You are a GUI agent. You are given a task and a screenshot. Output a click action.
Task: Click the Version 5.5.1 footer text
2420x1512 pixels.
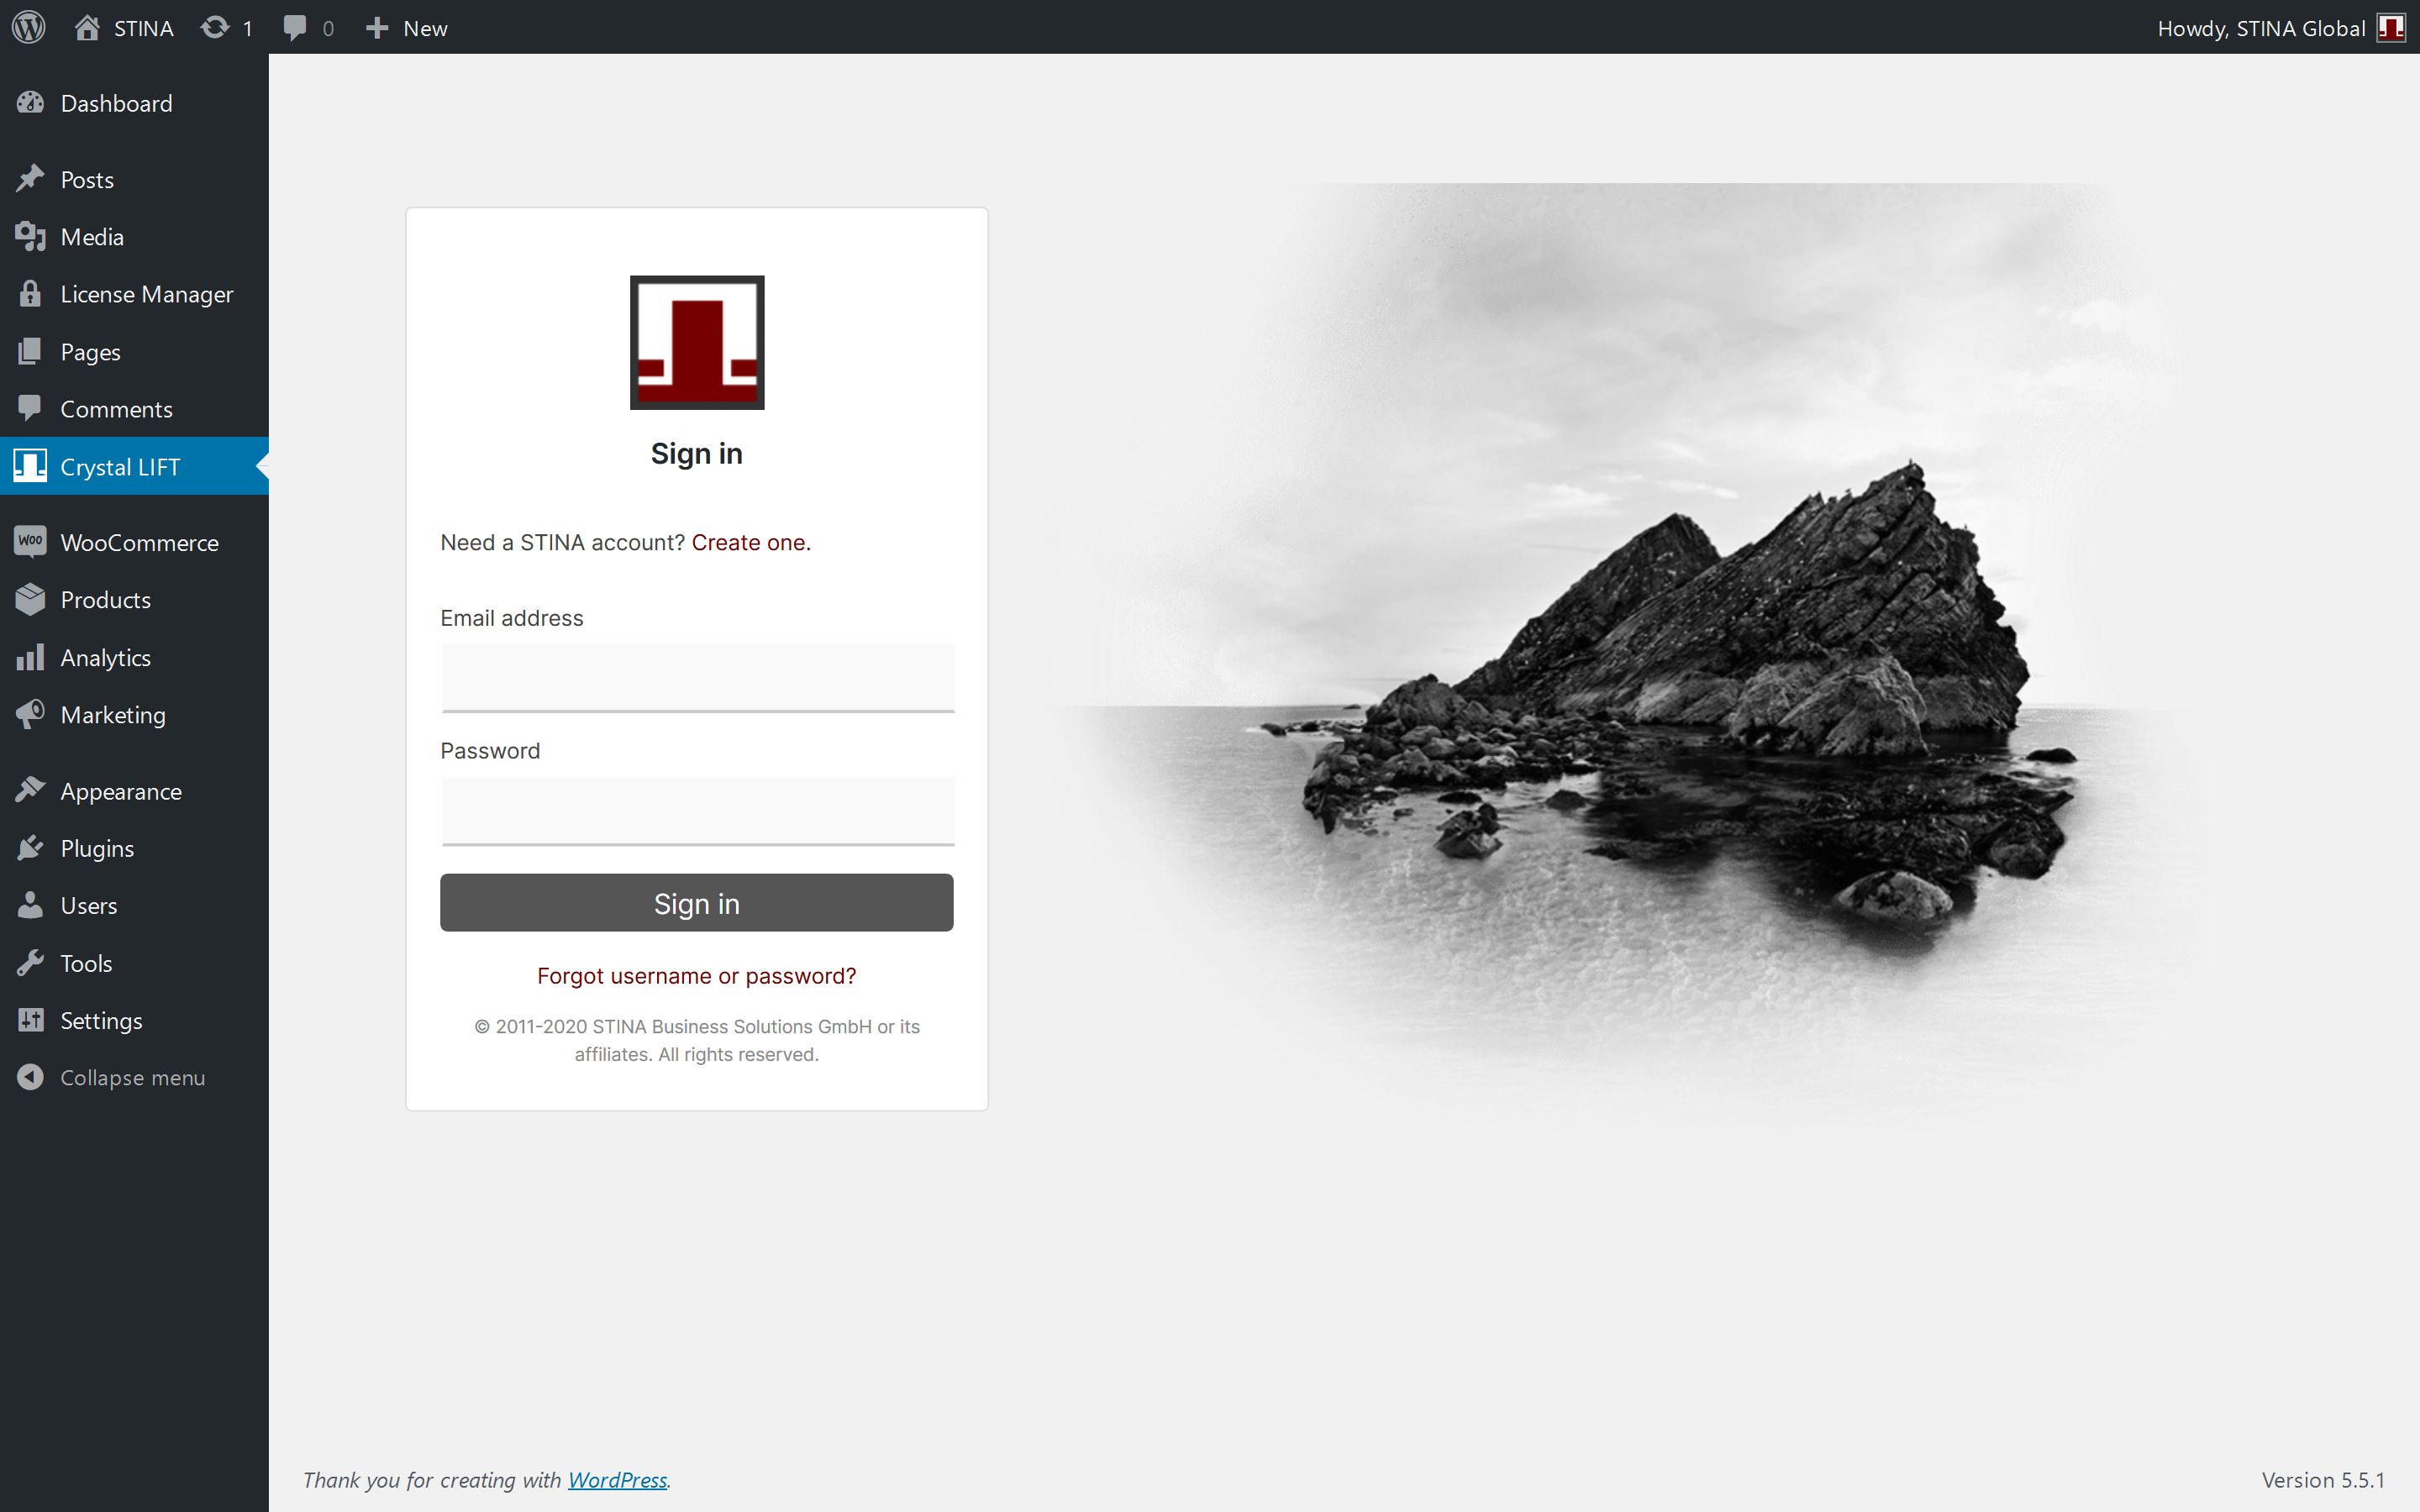pos(2322,1480)
